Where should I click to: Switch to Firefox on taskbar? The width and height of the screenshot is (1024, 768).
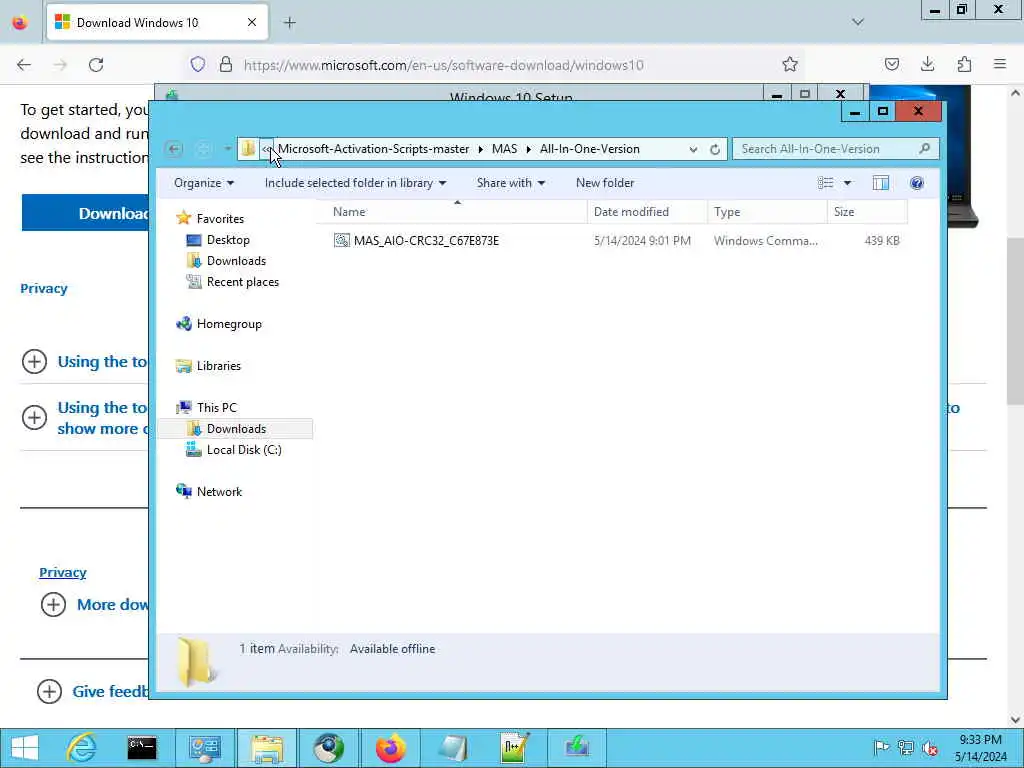[390, 748]
